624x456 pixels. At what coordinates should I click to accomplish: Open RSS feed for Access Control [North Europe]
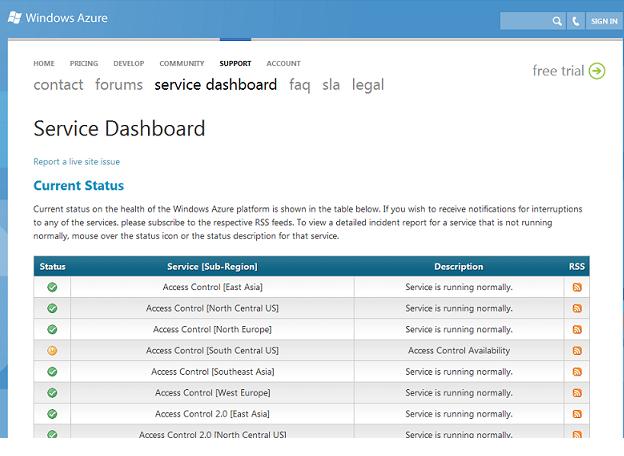coord(577,329)
